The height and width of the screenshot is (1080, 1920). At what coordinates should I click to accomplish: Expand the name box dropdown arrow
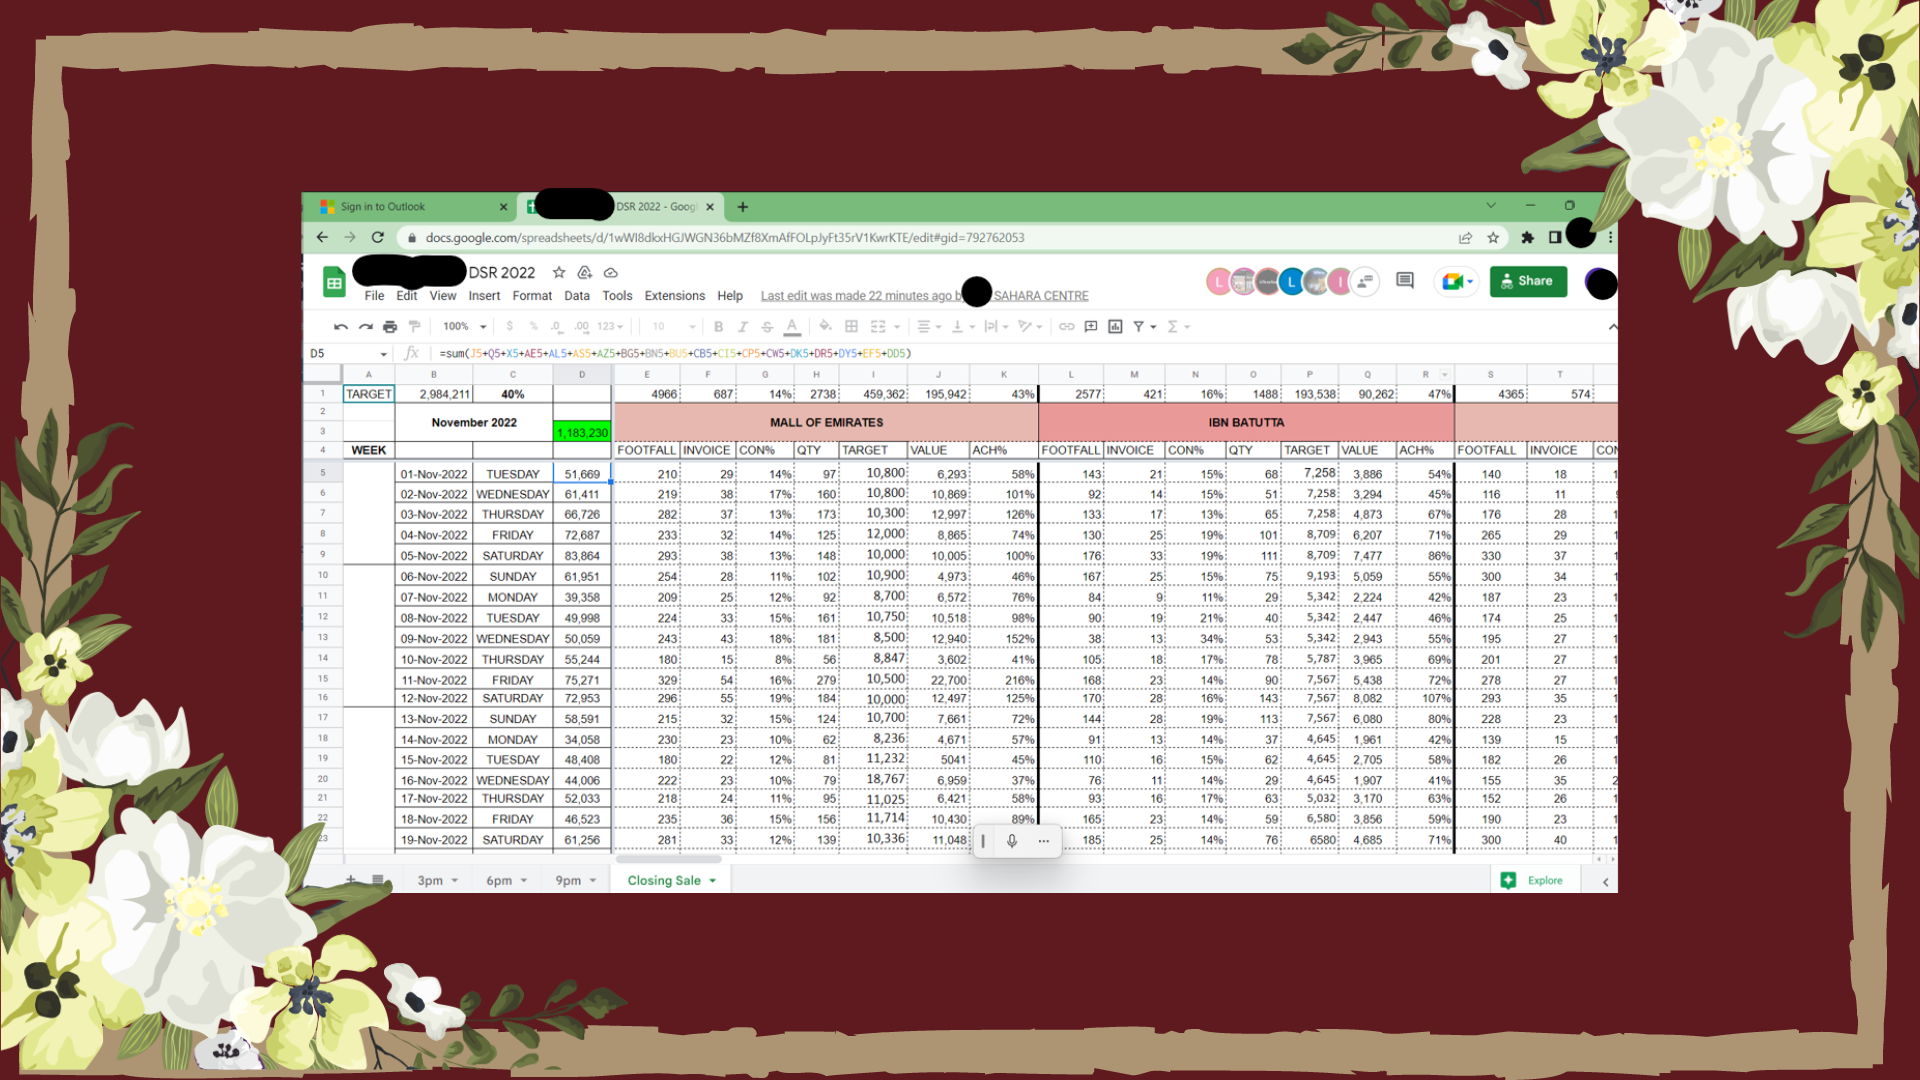coord(383,354)
